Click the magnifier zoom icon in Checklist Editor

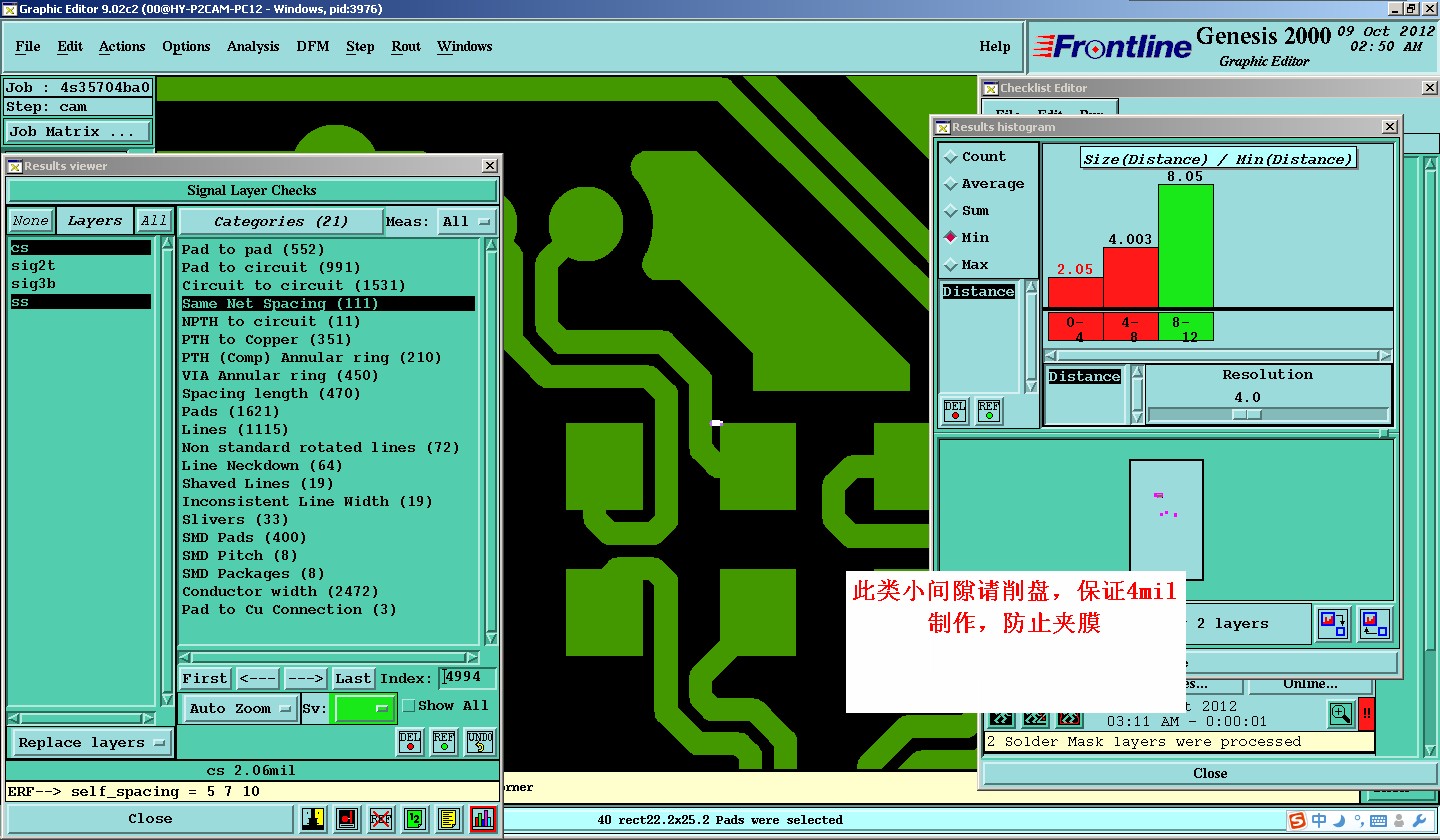click(1341, 714)
